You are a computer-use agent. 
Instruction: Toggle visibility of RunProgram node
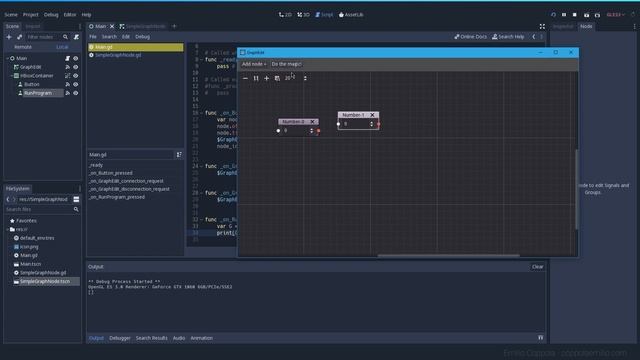(x=76, y=93)
